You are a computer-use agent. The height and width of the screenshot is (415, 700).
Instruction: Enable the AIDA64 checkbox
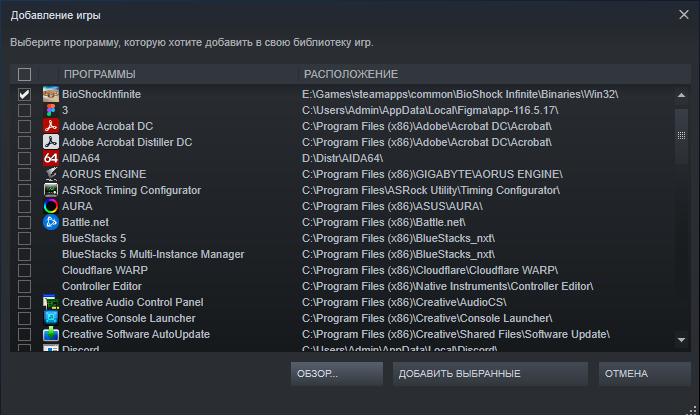[24, 158]
